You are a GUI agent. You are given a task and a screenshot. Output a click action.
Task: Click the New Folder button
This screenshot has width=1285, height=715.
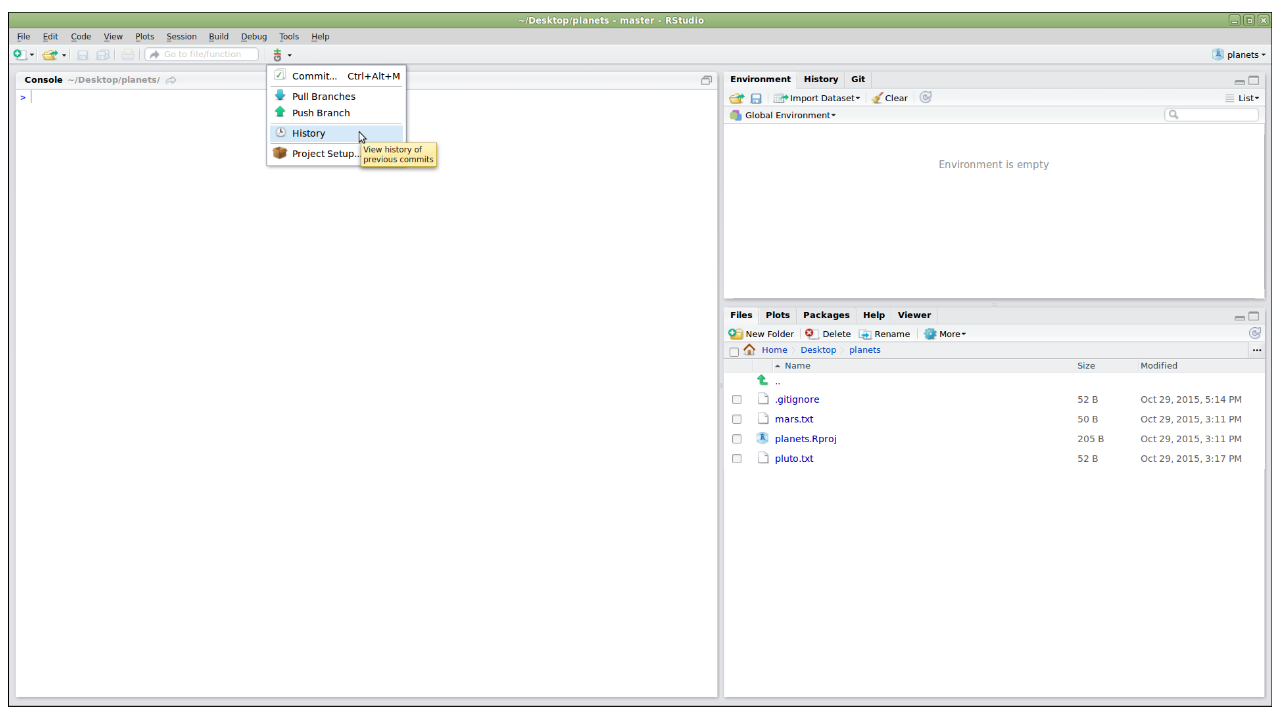[x=761, y=334]
